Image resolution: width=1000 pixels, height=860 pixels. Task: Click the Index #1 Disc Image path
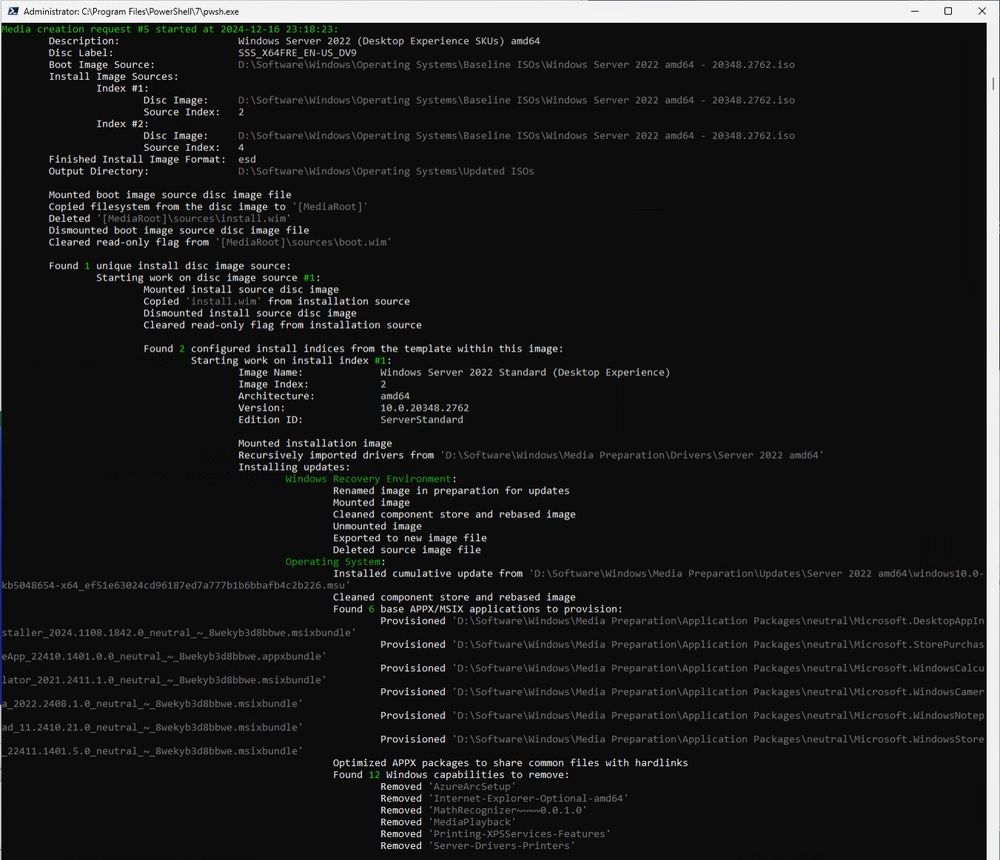coord(517,100)
